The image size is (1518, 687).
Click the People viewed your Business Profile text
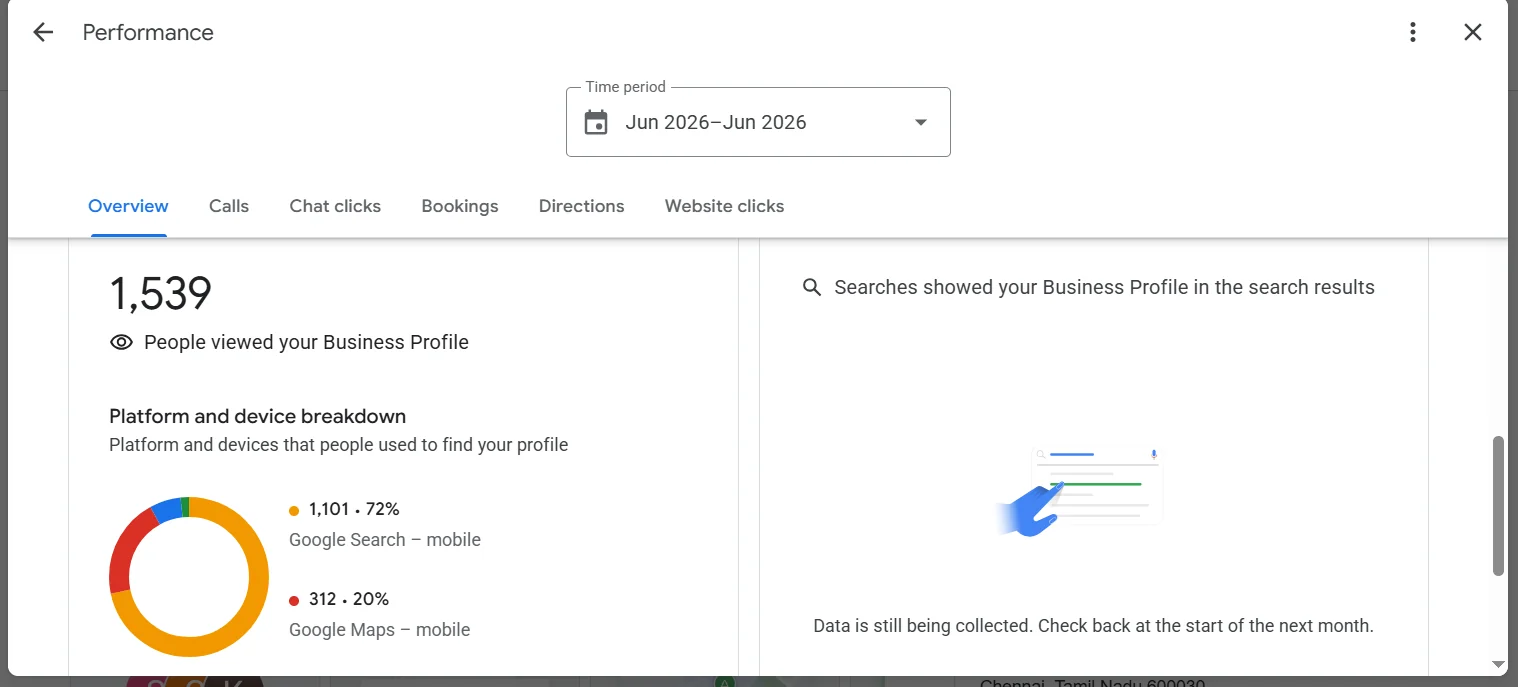click(306, 342)
